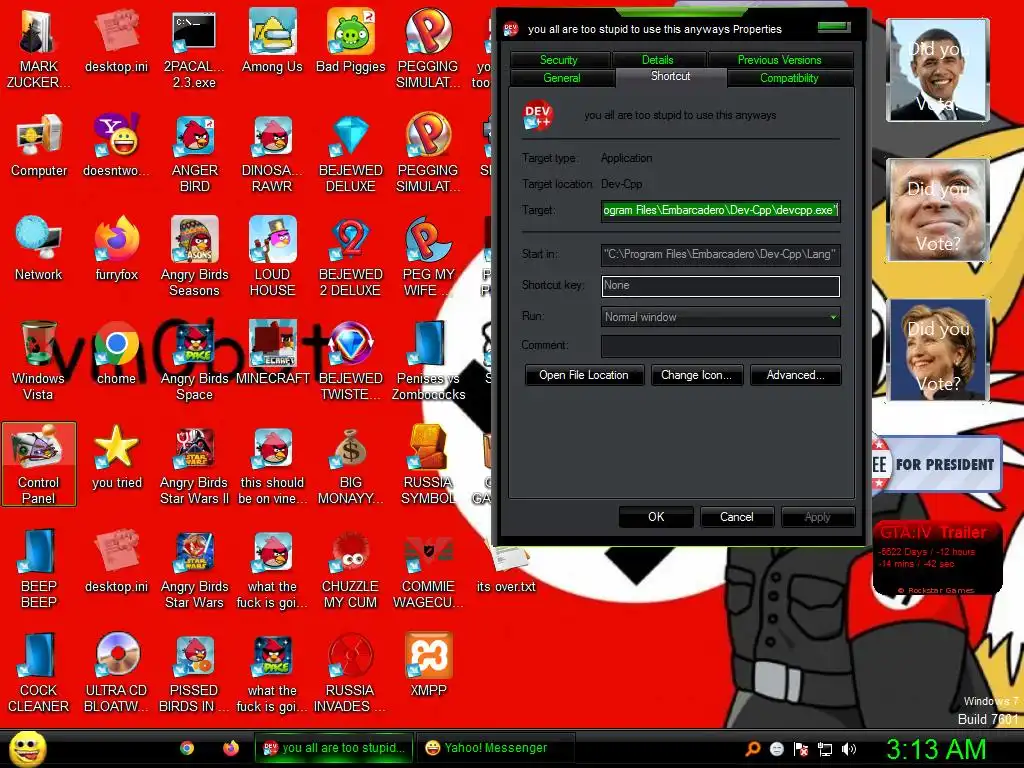
Task: Click the Obama 'Did you Vote?' gadget
Action: click(x=938, y=70)
